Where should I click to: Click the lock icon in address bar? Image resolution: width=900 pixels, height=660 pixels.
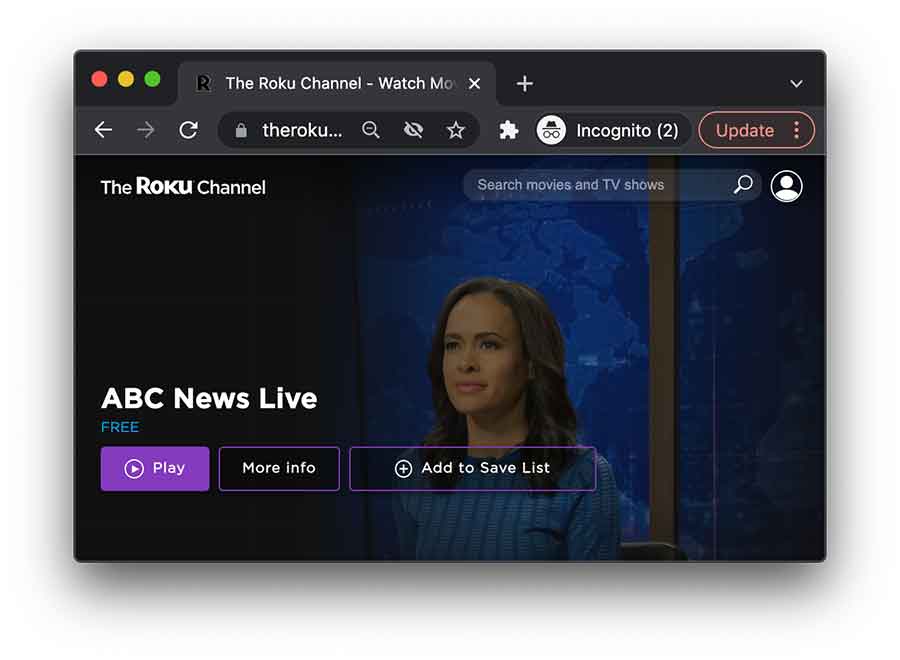[x=240, y=131]
